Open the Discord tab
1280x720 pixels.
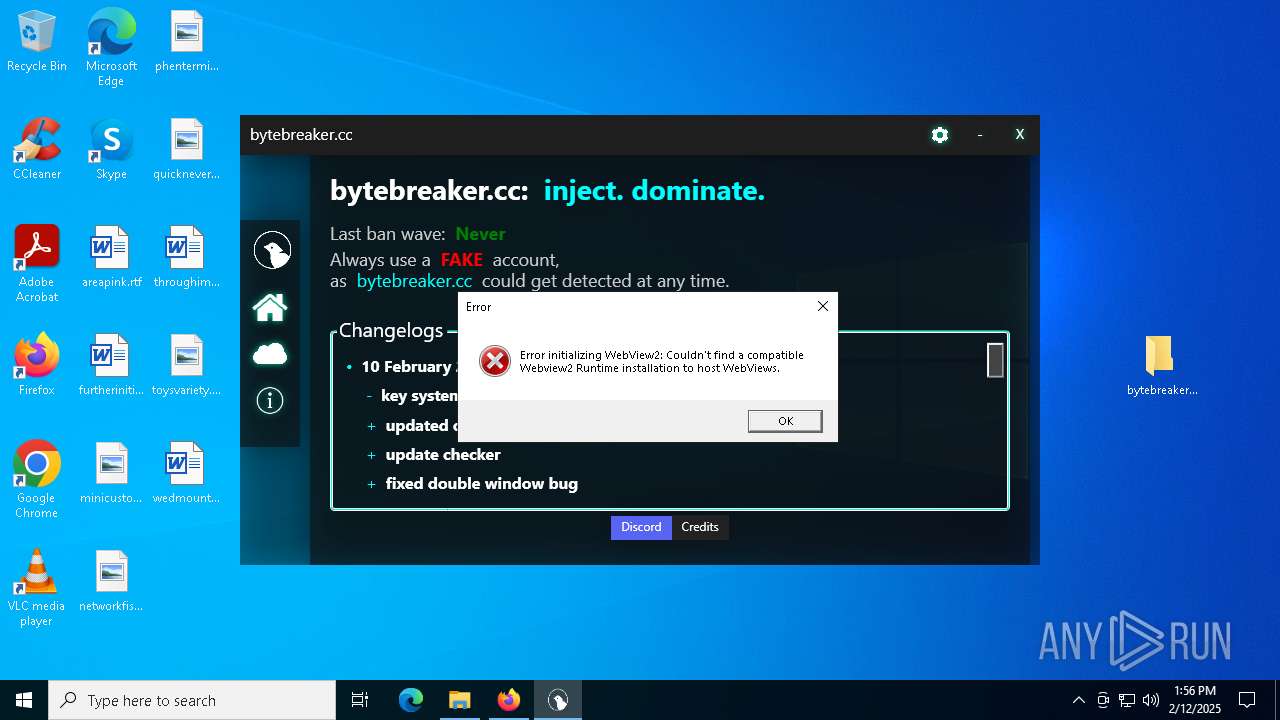tap(641, 527)
